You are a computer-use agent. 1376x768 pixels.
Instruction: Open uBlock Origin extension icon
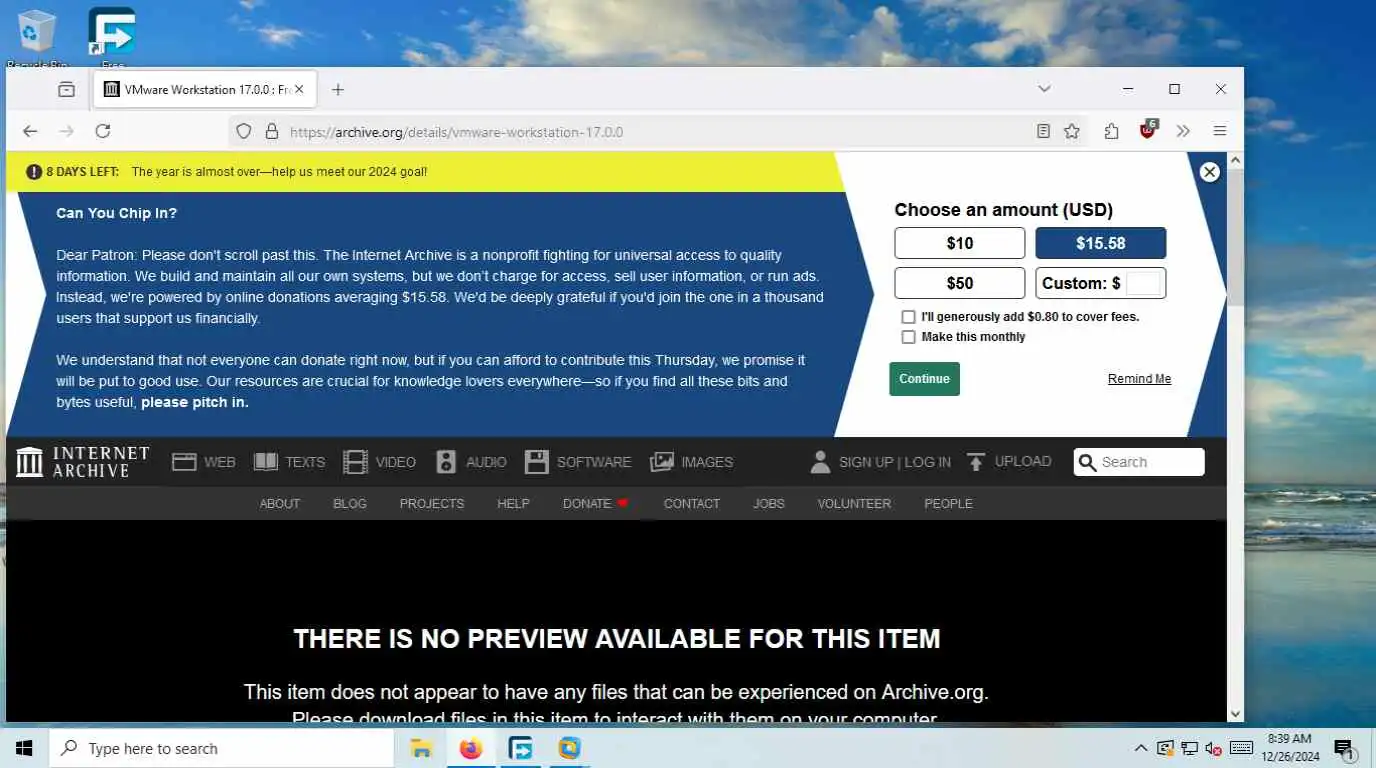pyautogui.click(x=1148, y=130)
